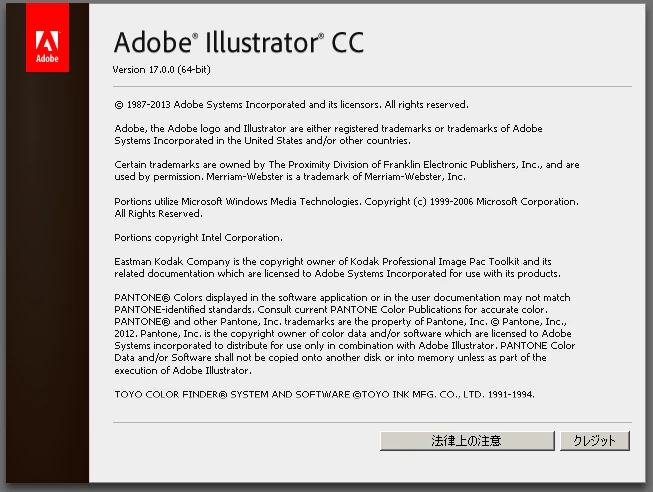Screen dimensions: 653x492
Task: Click the 1987-2013 Adobe Systems copyright line
Action: coord(292,105)
